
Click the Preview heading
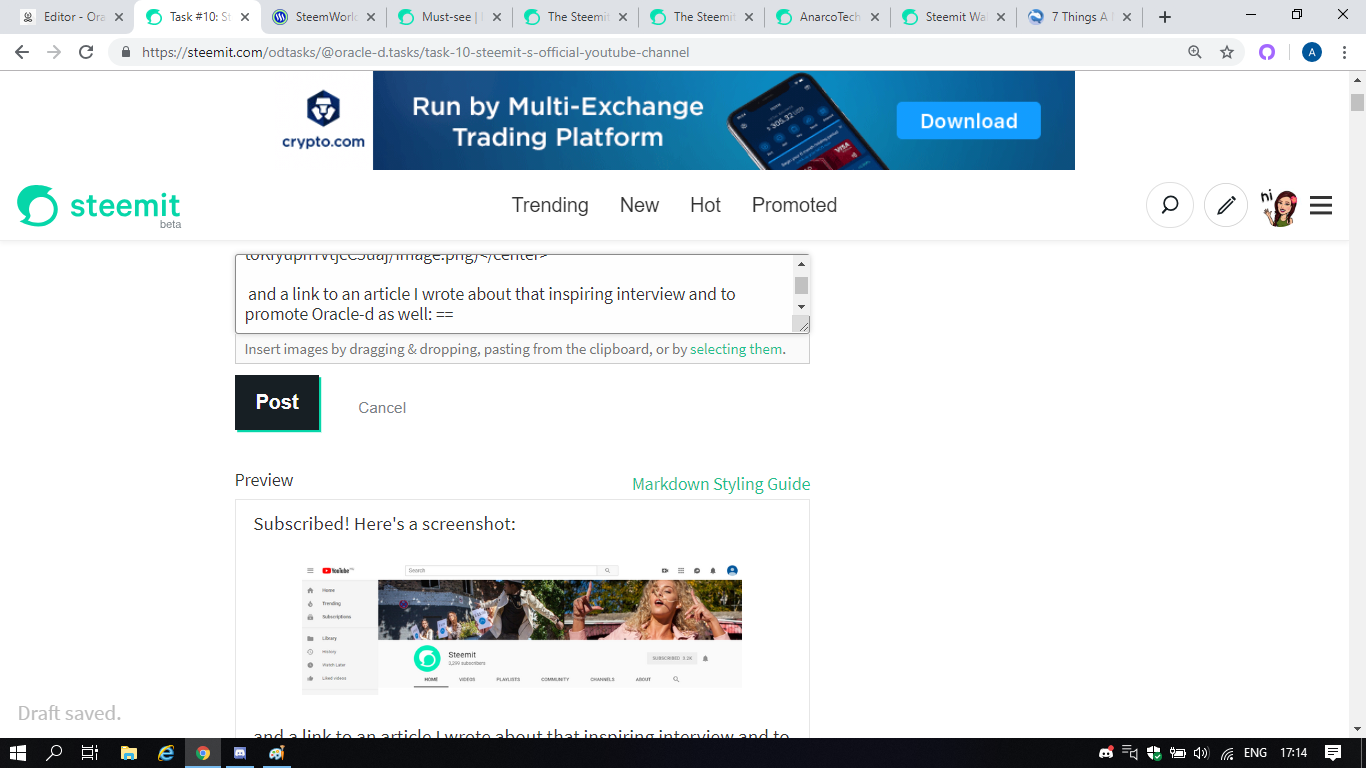[264, 480]
